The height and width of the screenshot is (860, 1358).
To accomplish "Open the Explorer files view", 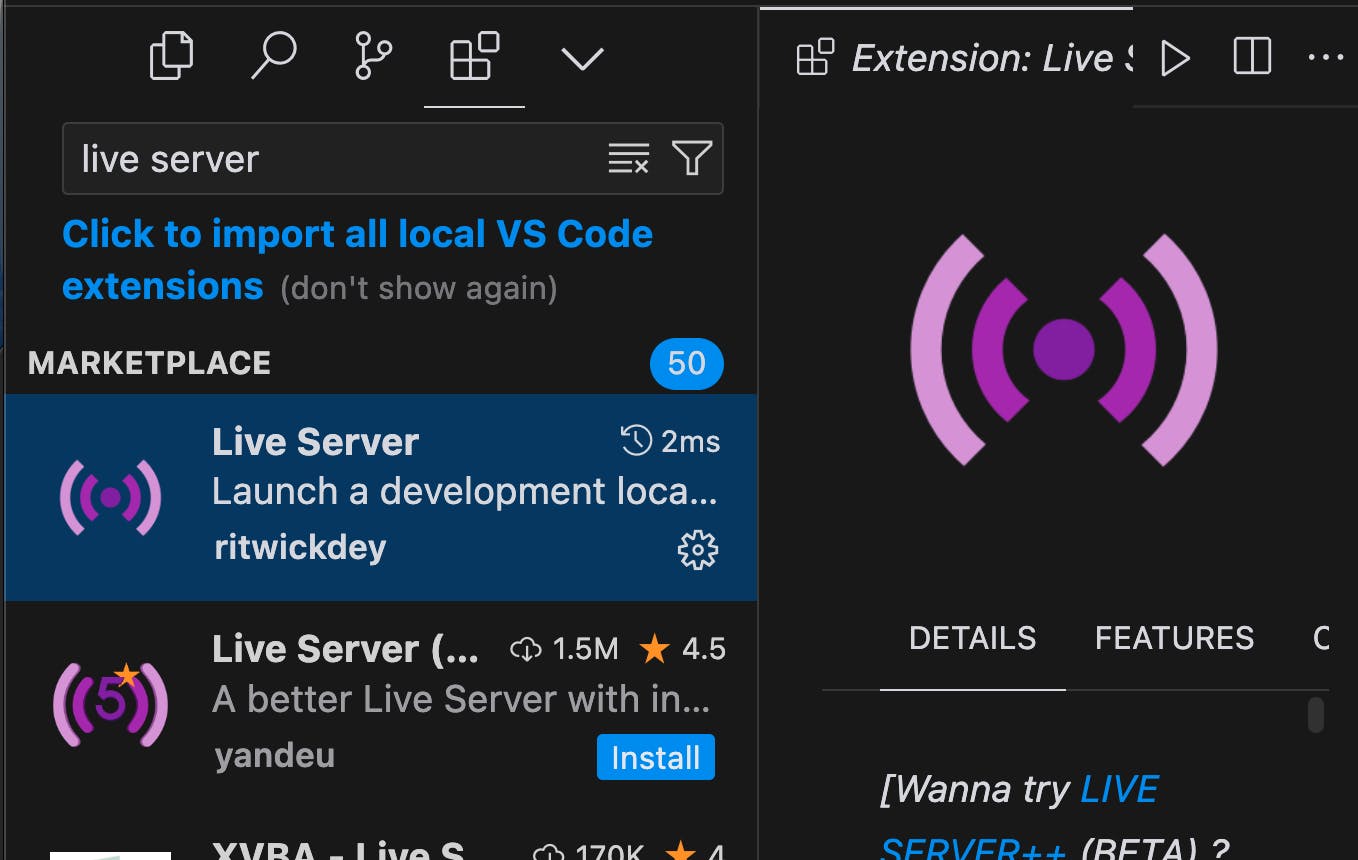I will pyautogui.click(x=171, y=56).
